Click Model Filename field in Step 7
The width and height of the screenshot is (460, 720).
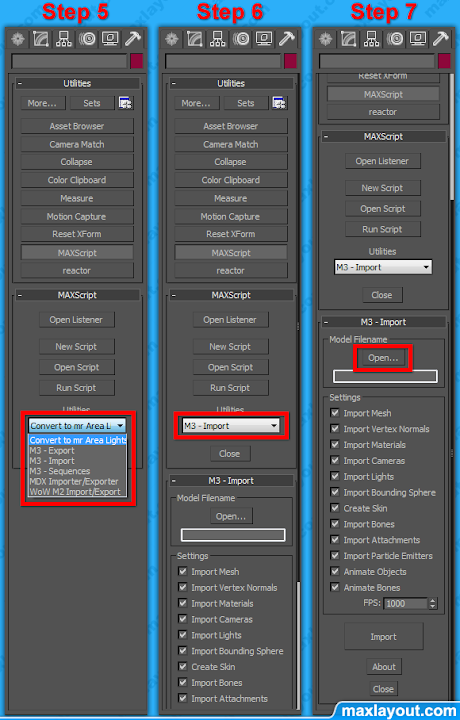click(385, 376)
